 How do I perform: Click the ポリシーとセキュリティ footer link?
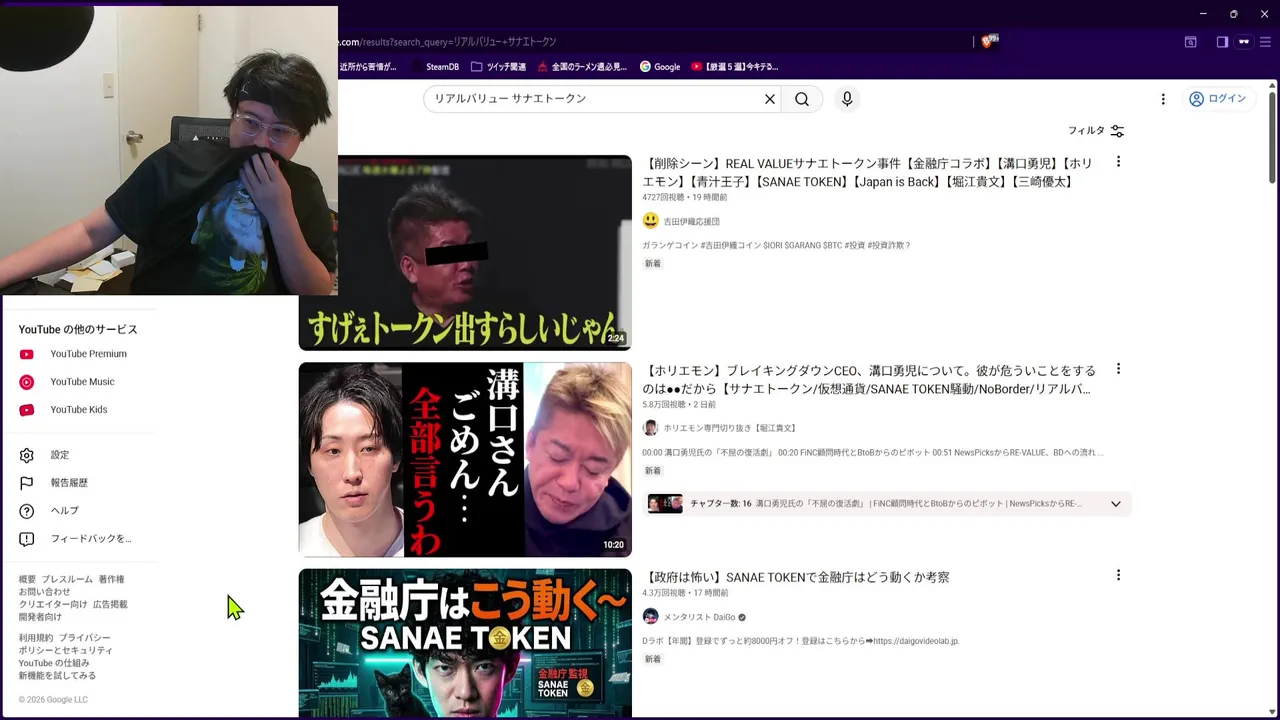point(65,651)
